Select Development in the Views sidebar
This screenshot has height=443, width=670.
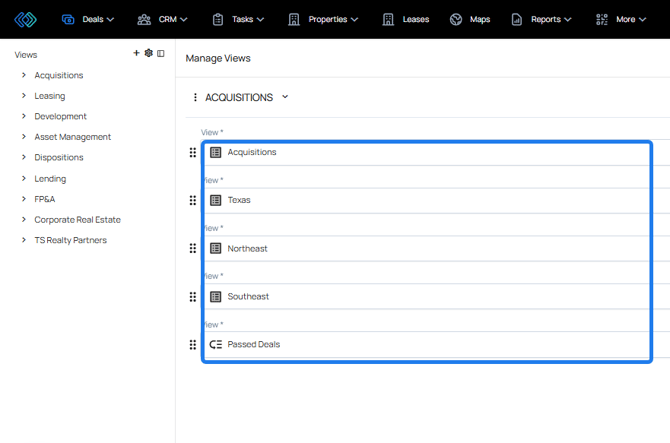click(60, 116)
